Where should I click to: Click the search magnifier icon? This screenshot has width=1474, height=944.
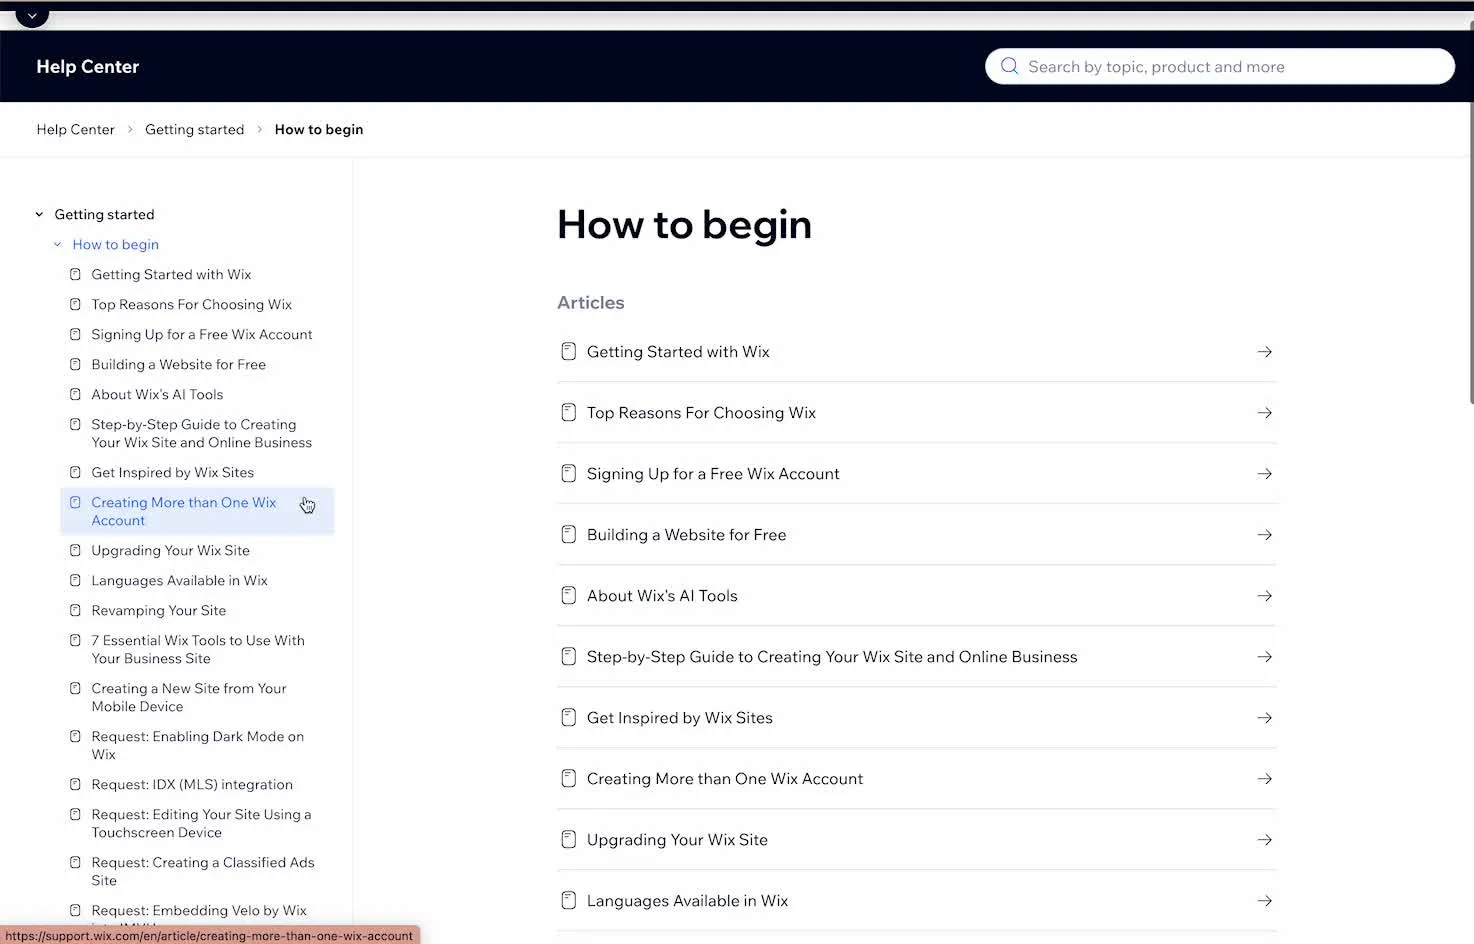pos(1009,66)
